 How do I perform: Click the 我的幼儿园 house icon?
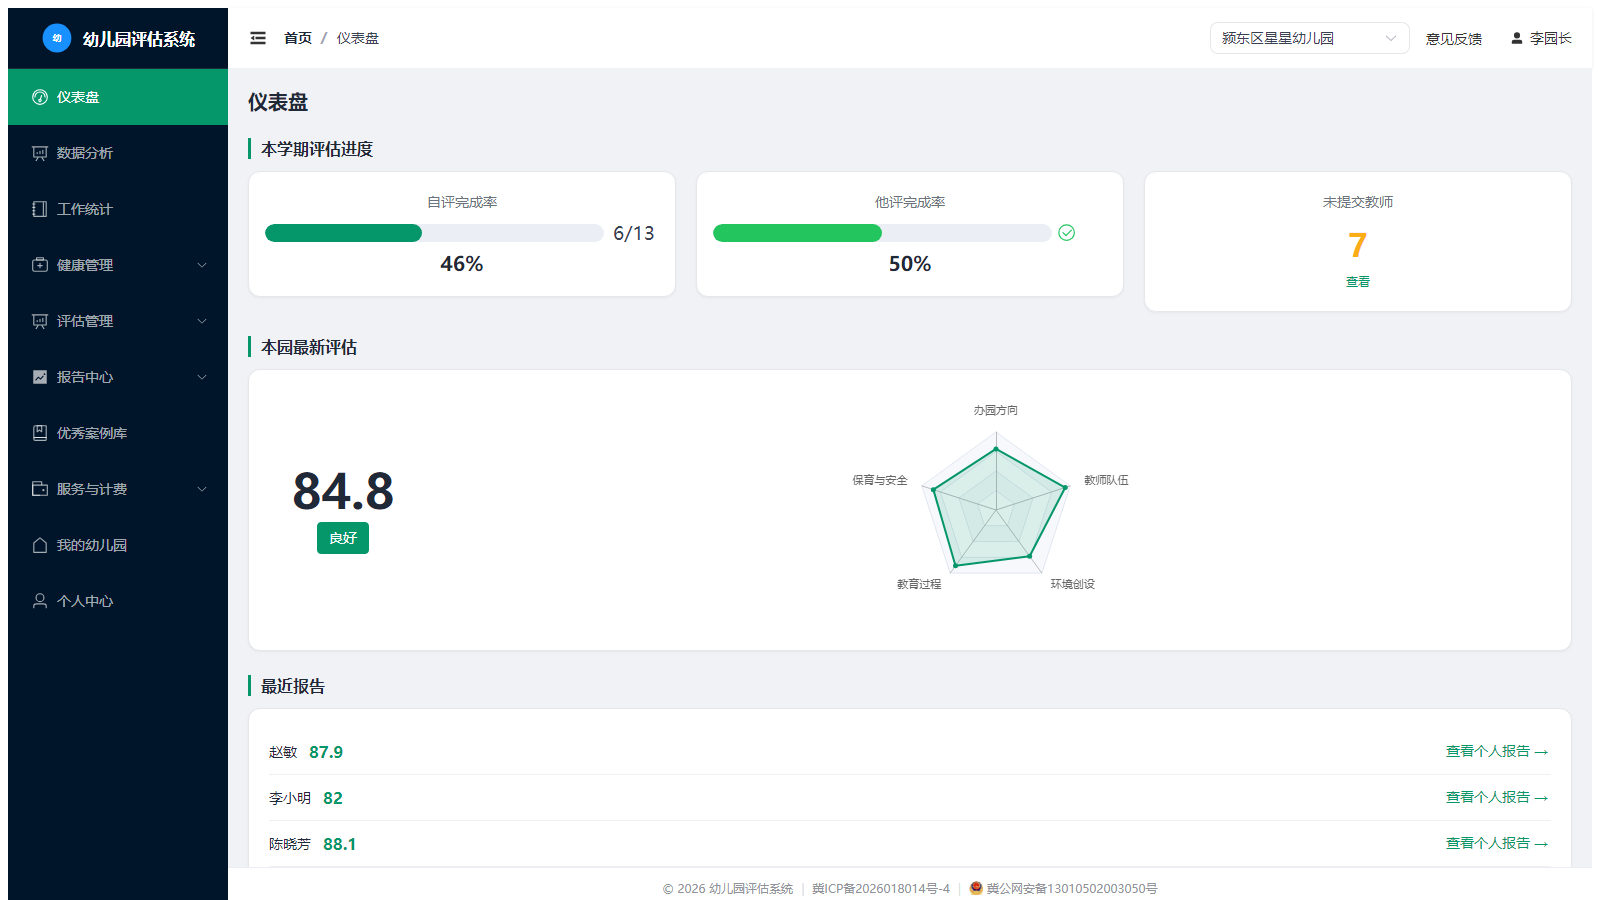coord(40,545)
